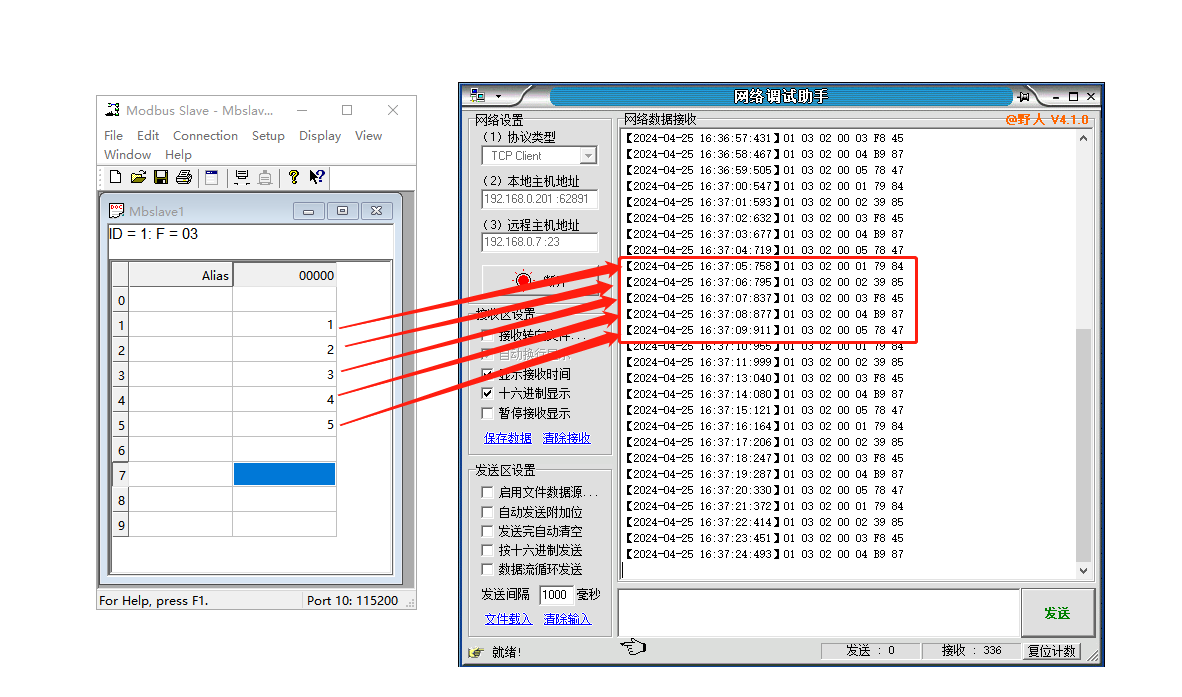Click the pin icon in network assistant title bar

click(x=1024, y=96)
